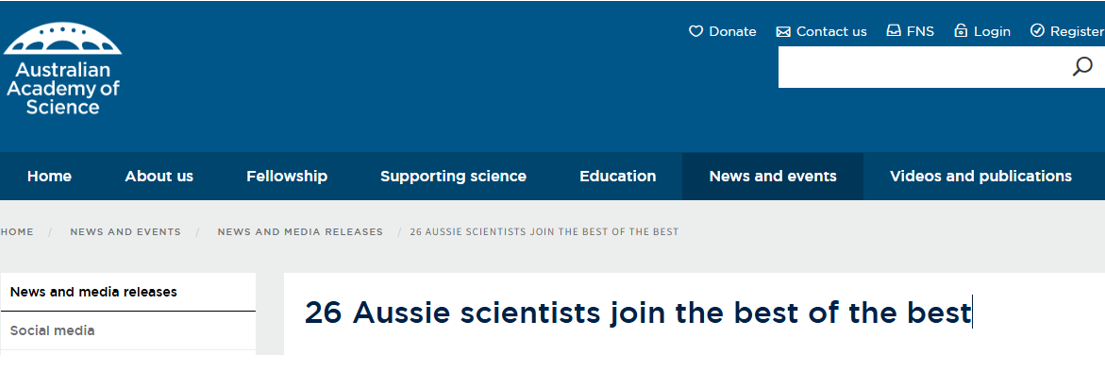The image size is (1105, 374).
Task: Open the Supporting science menu
Action: point(453,176)
